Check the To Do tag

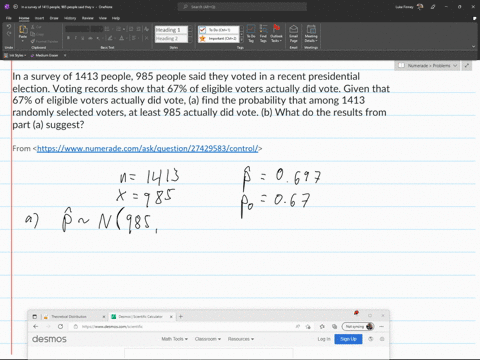click(x=219, y=30)
